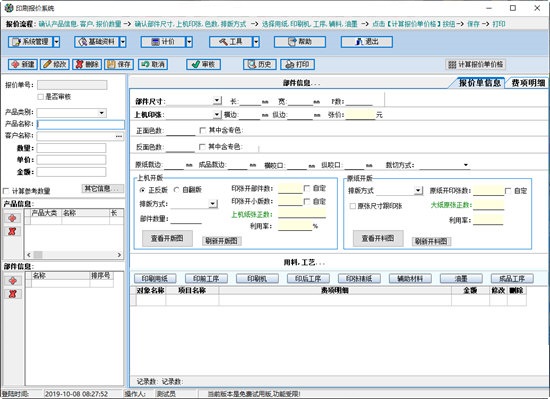Click the 审核 (Approve) checkmark button
This screenshot has width=550, height=399.
click(x=203, y=65)
